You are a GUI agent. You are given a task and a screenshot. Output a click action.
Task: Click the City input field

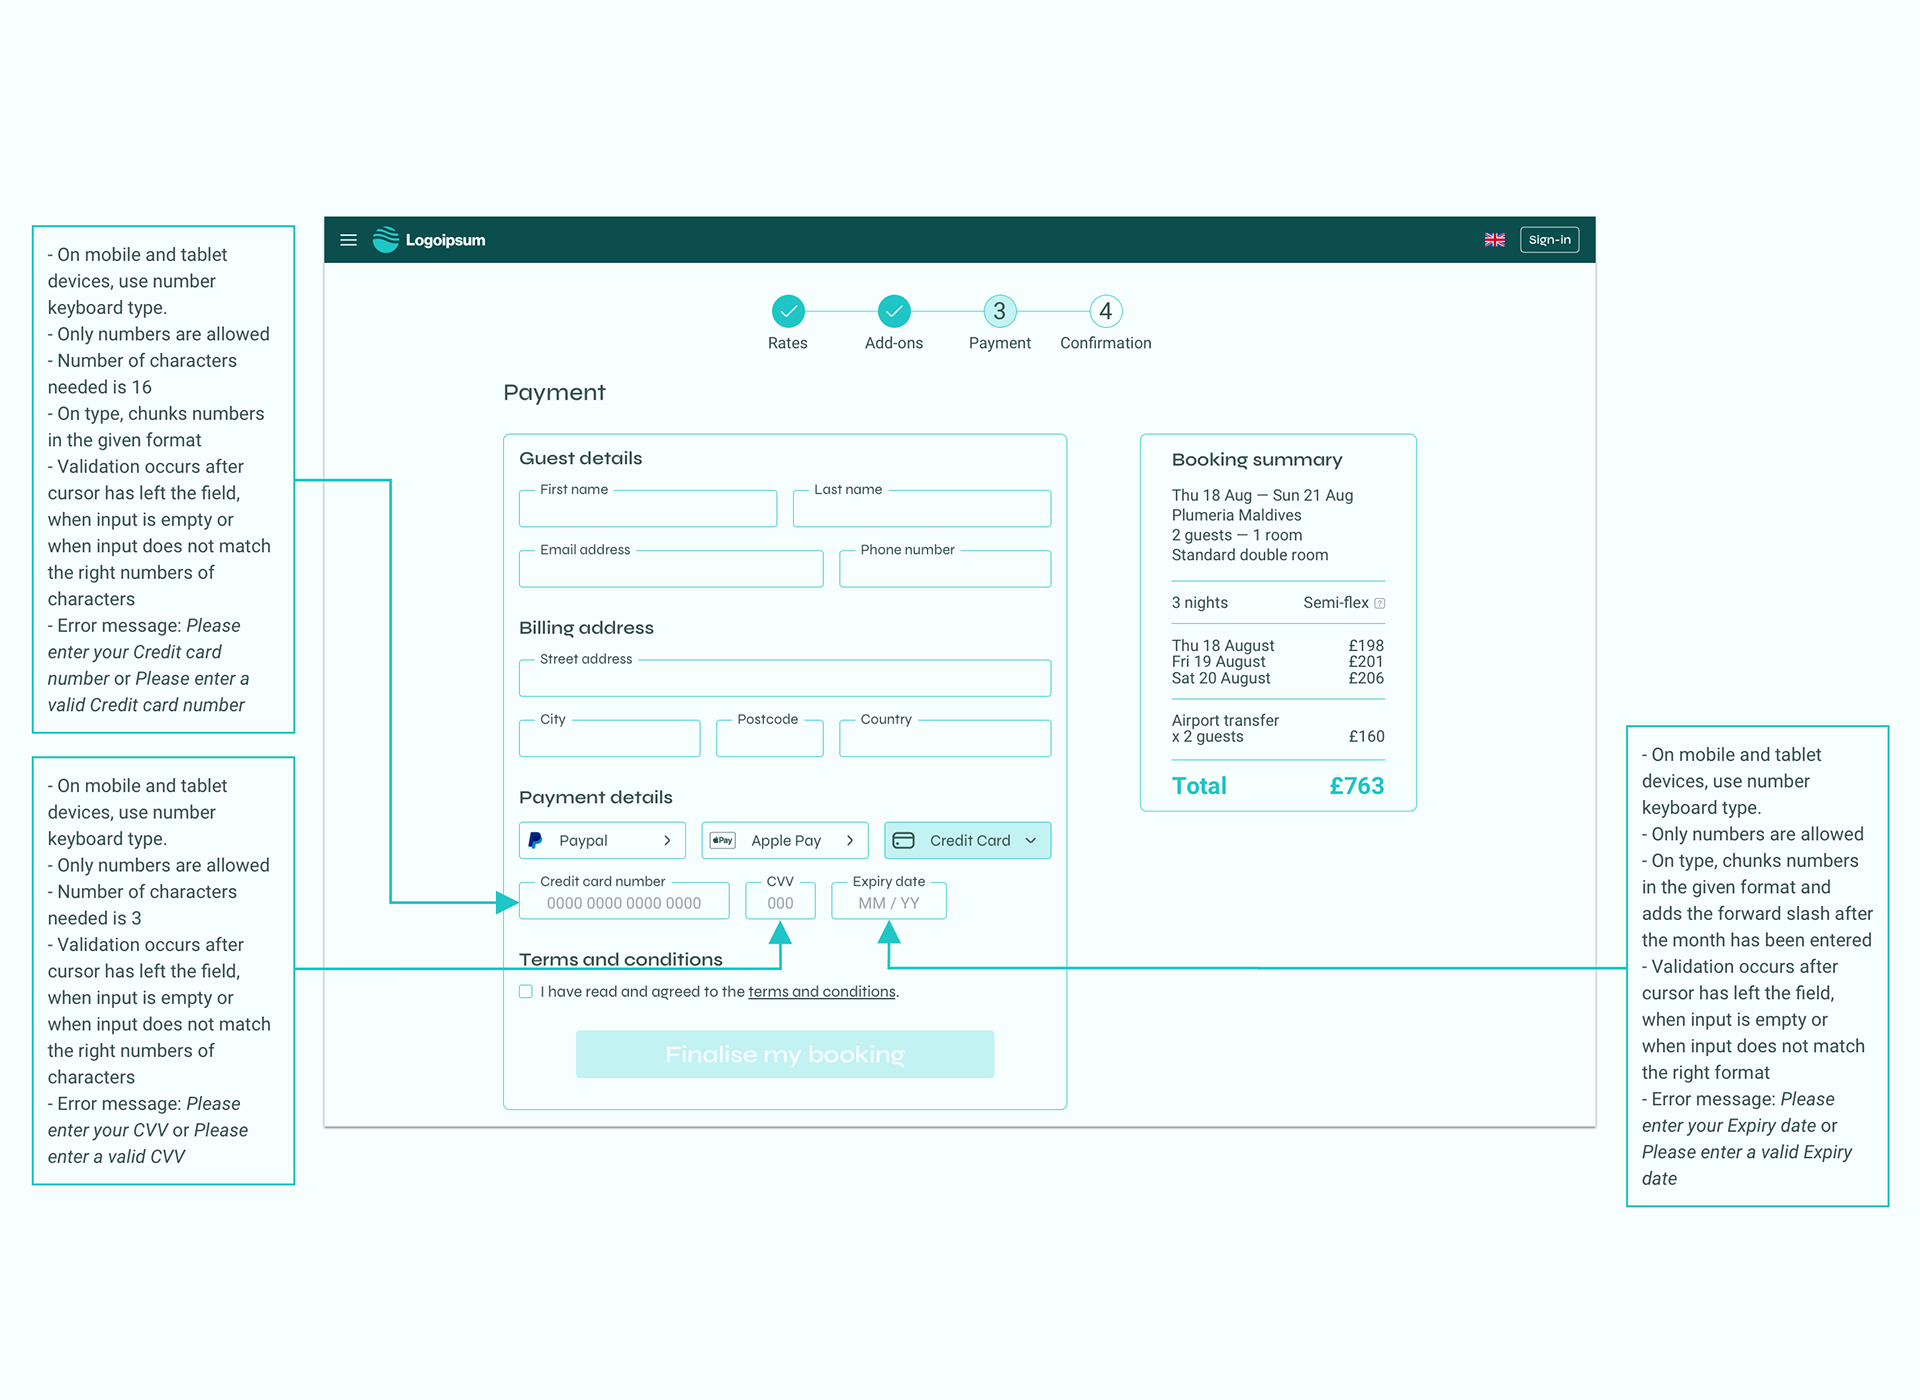pos(610,738)
